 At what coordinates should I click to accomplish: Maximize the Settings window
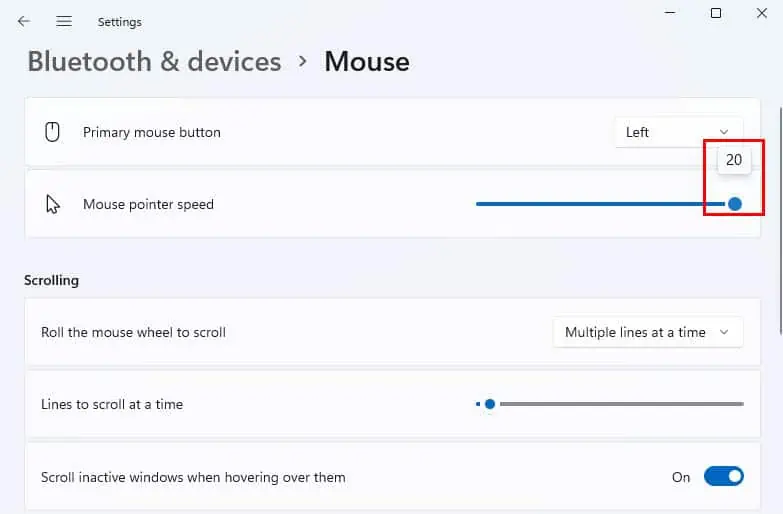click(716, 13)
